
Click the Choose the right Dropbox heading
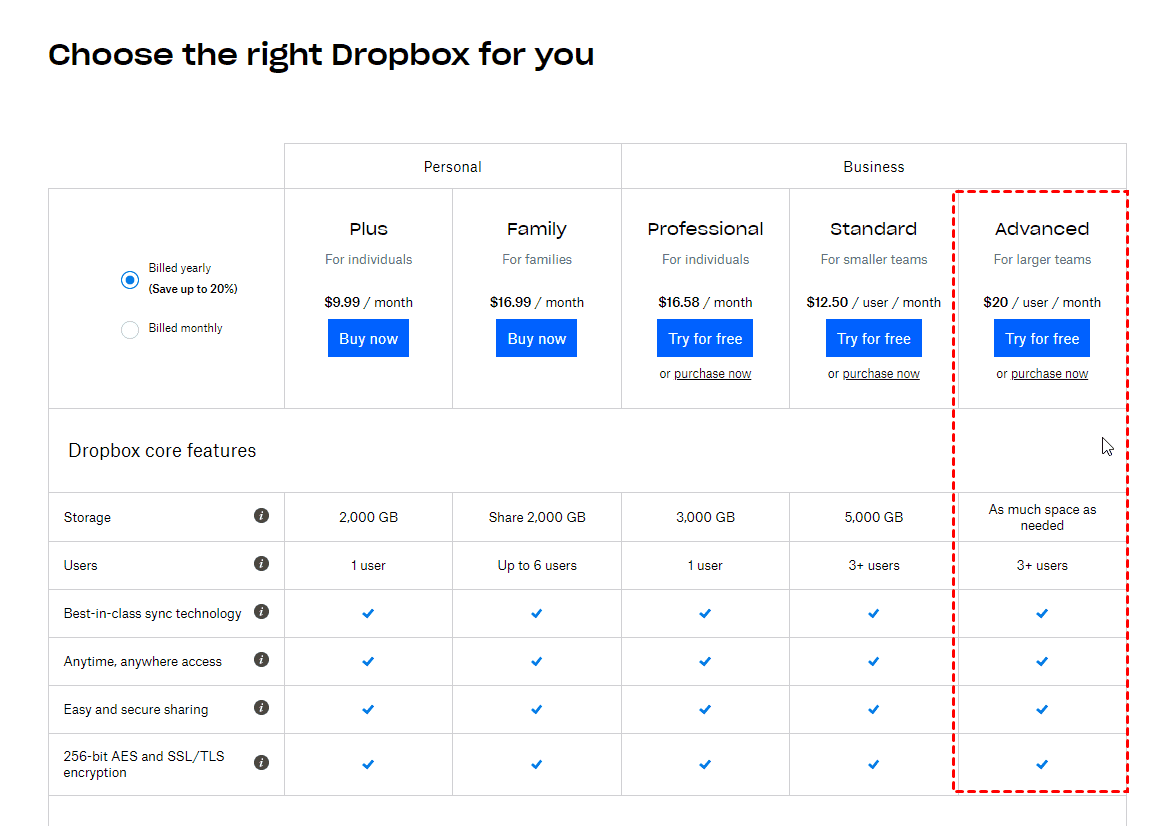(321, 55)
